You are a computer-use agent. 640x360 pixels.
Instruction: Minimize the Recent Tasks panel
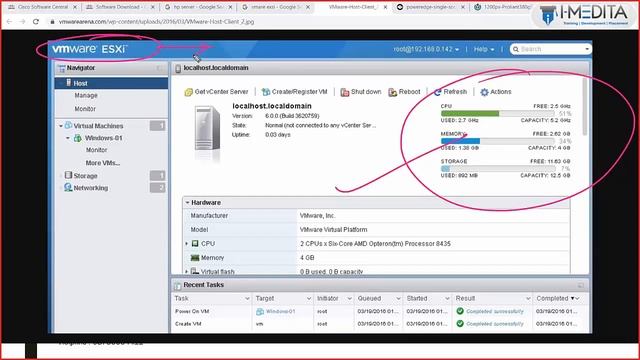(581, 285)
